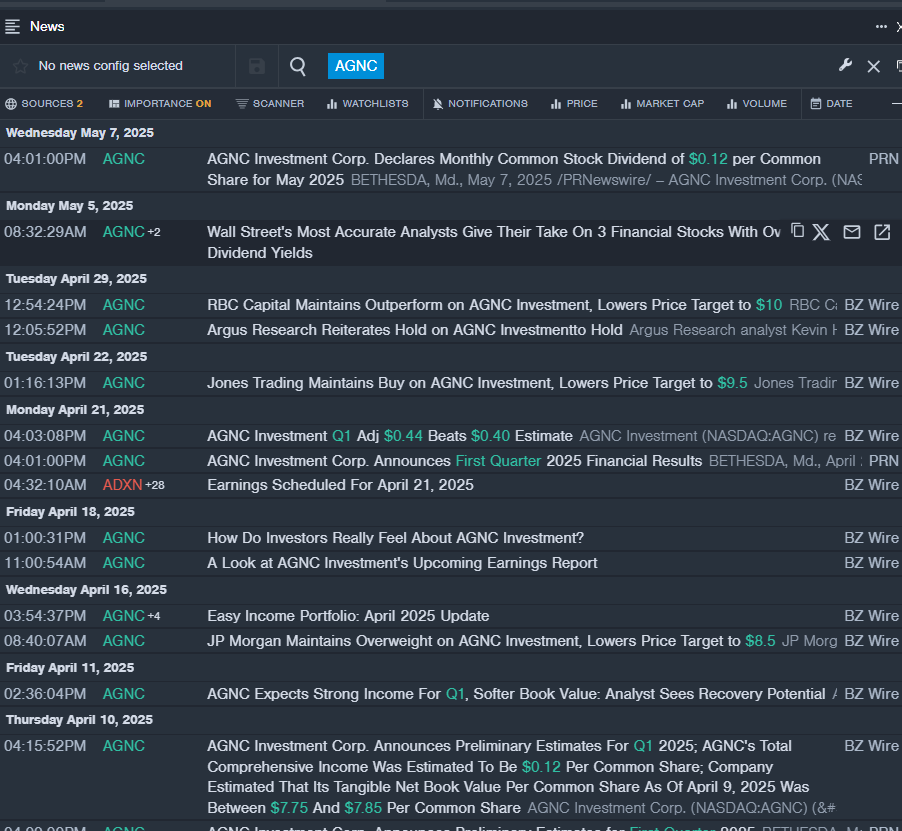
Task: Open AGNC Q1 Adj $0.44 Beats headline
Action: tap(389, 436)
